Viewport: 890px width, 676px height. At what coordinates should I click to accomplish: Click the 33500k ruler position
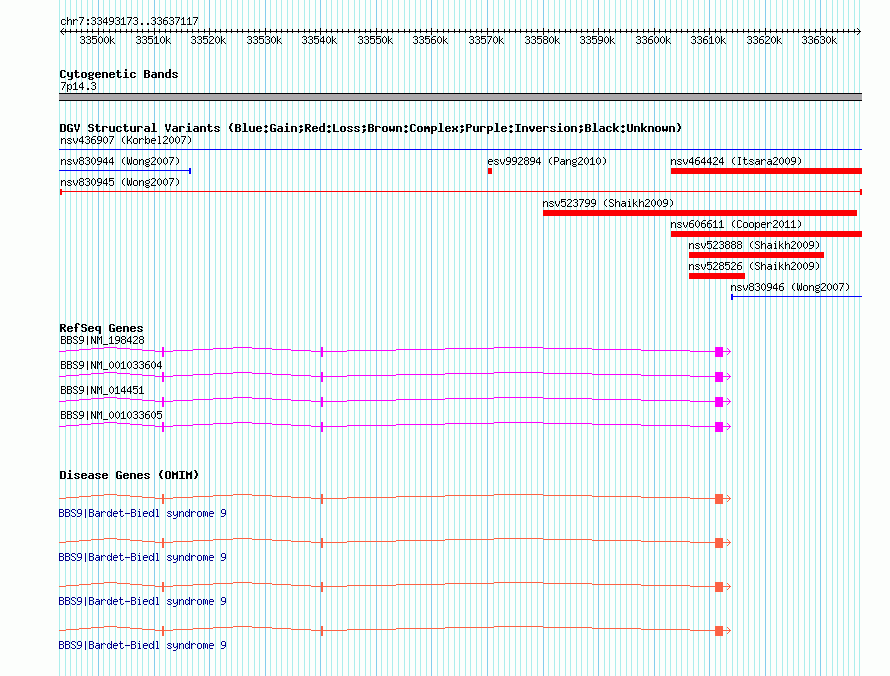(x=97, y=40)
